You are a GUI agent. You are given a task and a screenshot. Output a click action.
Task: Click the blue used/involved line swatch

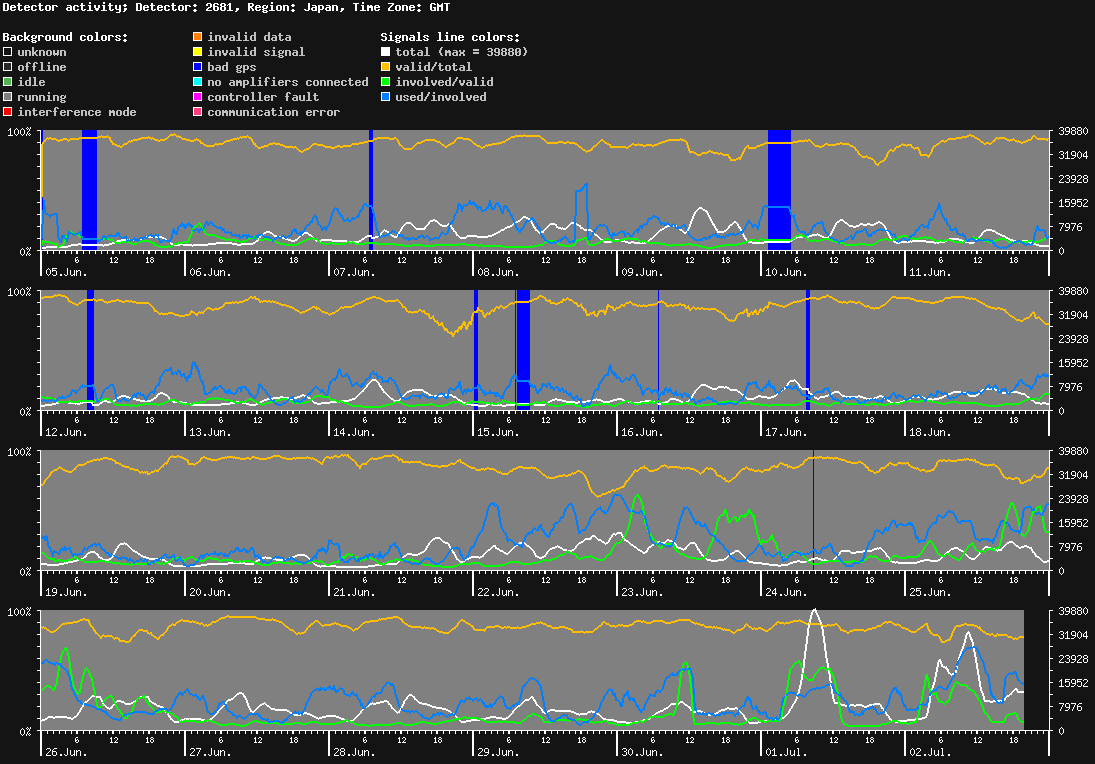[x=385, y=96]
